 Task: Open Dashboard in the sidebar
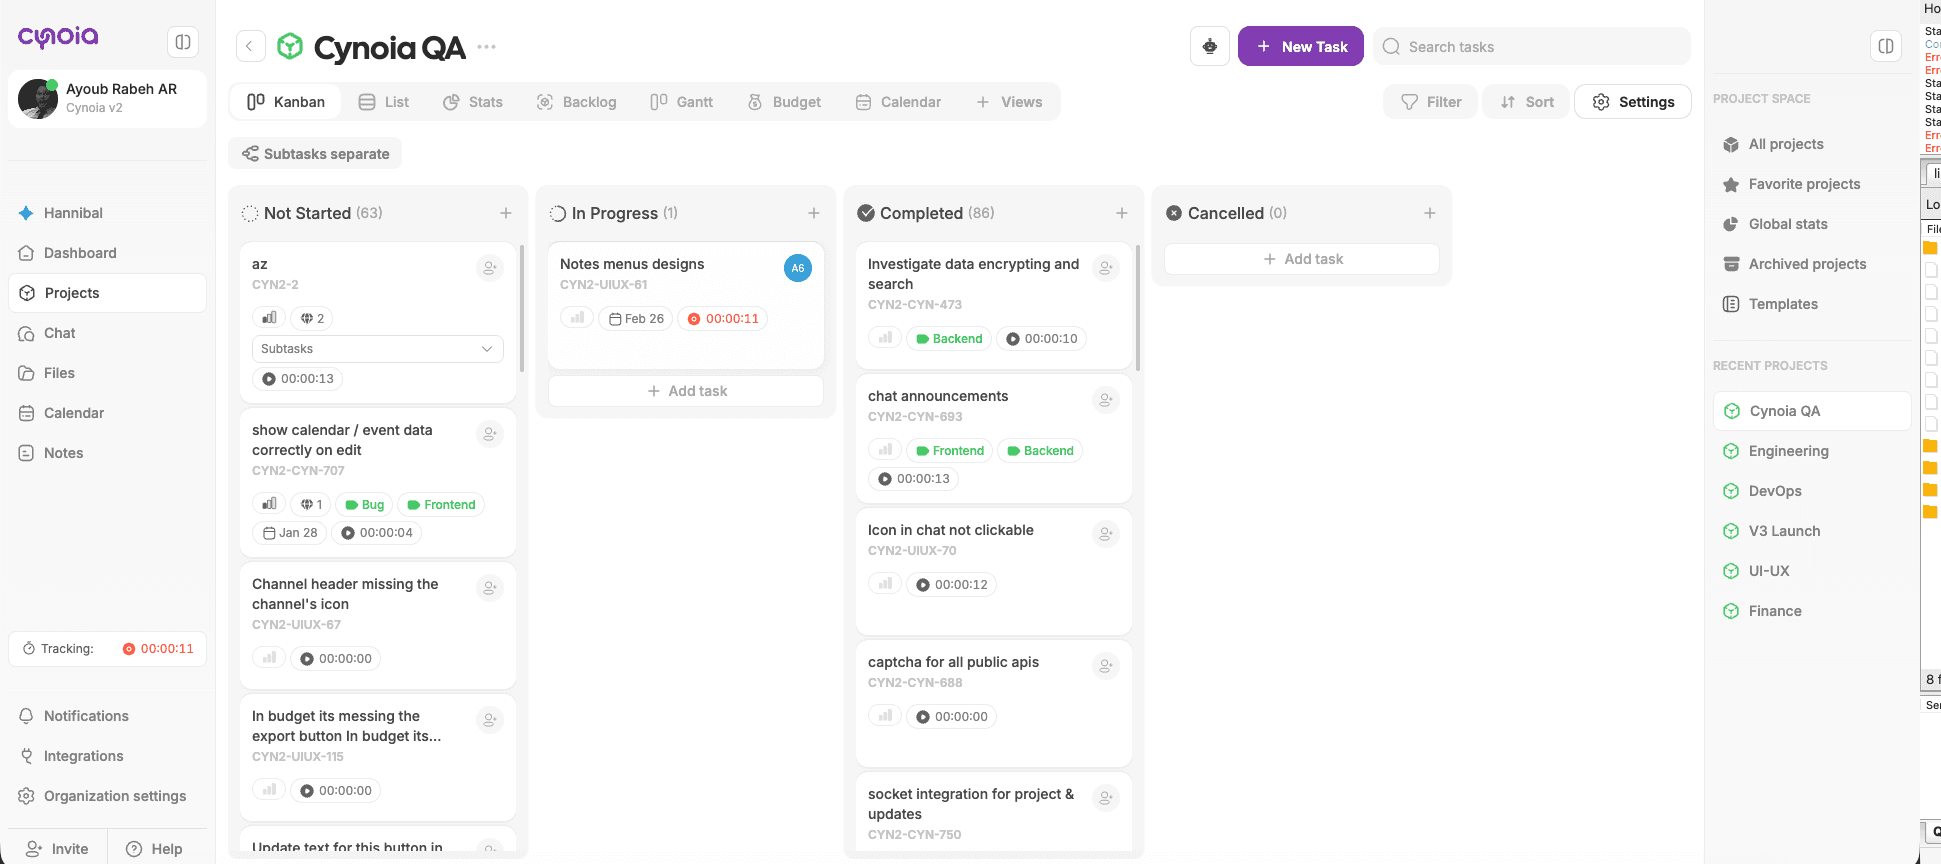pyautogui.click(x=108, y=253)
